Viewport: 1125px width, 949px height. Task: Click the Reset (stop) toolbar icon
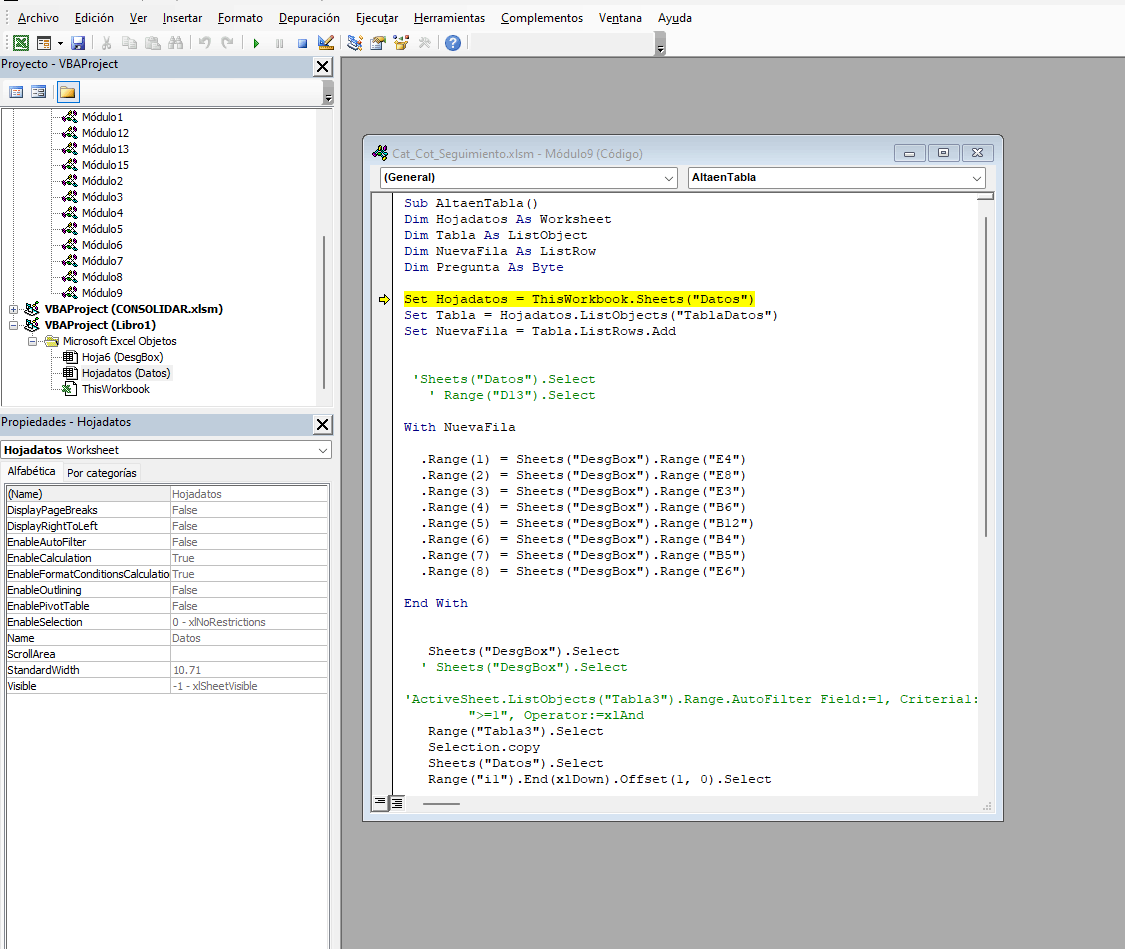302,43
